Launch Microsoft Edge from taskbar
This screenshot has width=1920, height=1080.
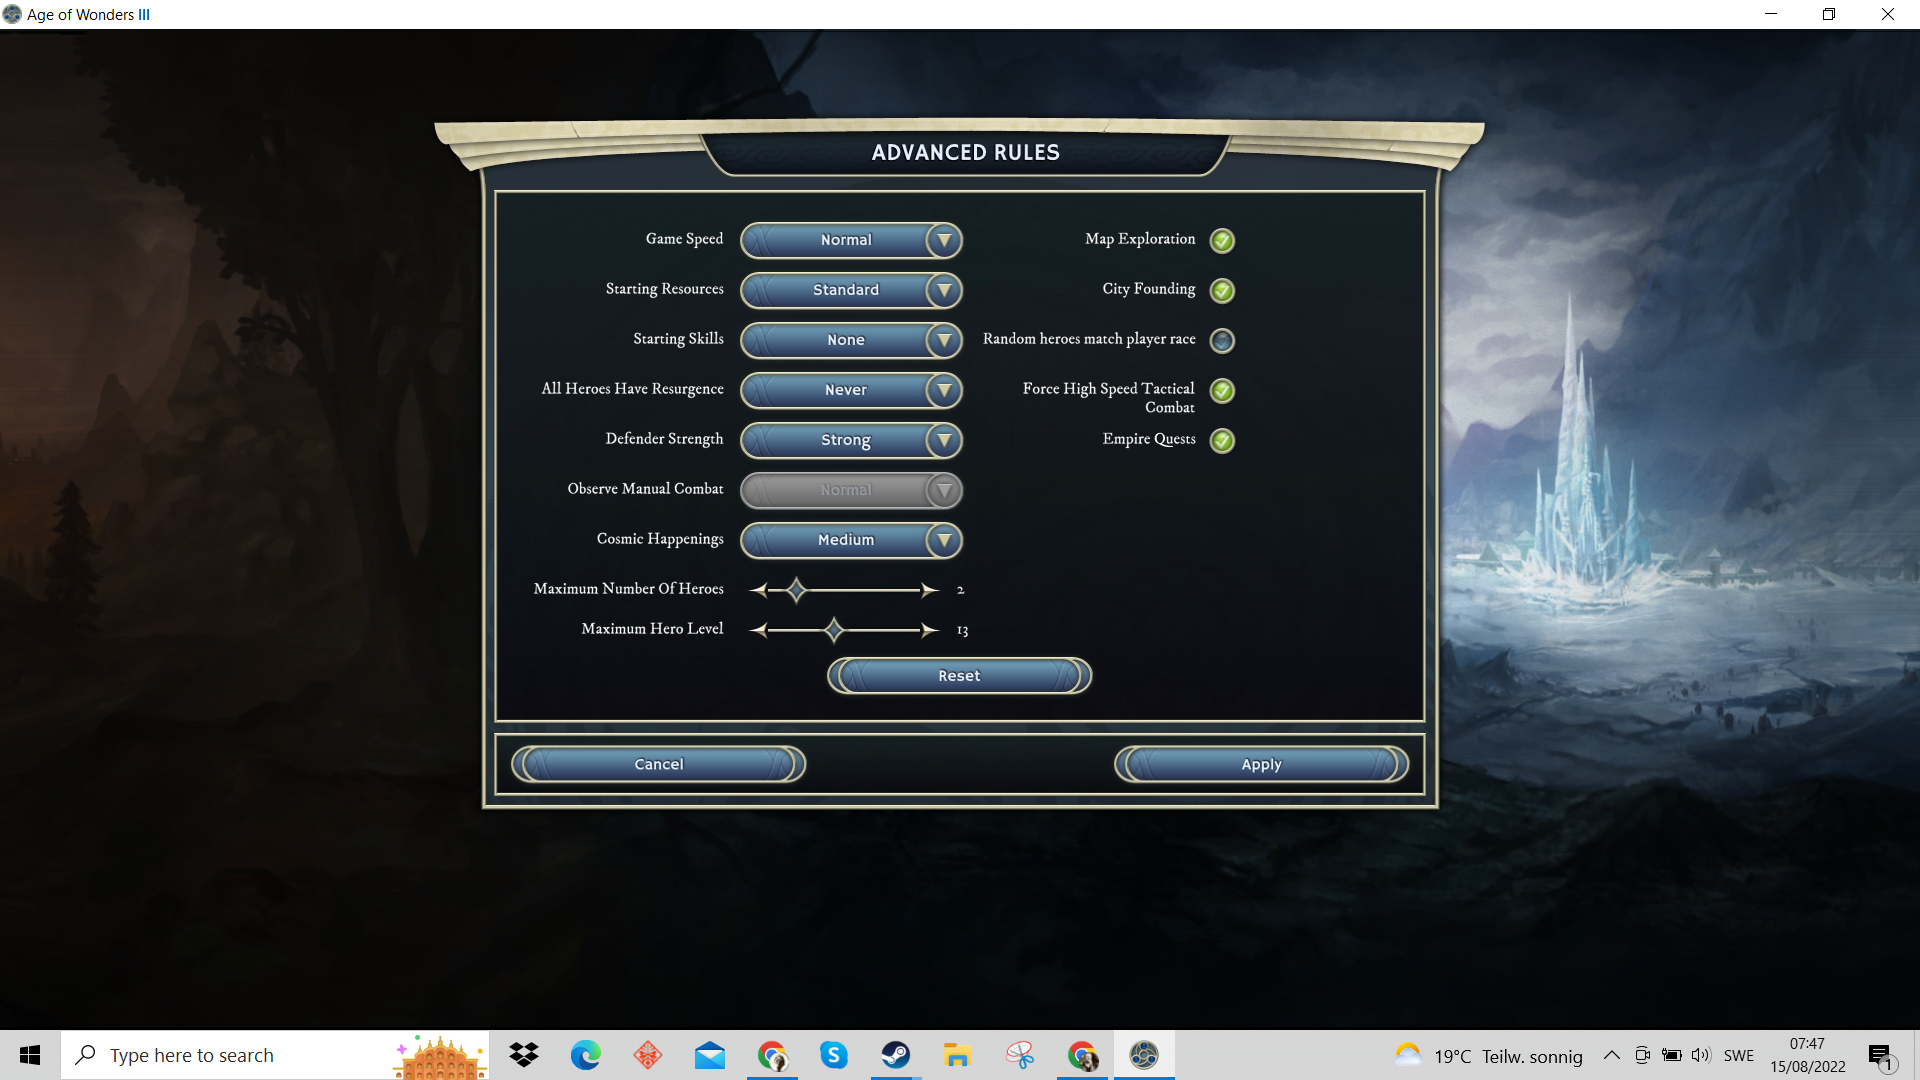click(x=586, y=1055)
